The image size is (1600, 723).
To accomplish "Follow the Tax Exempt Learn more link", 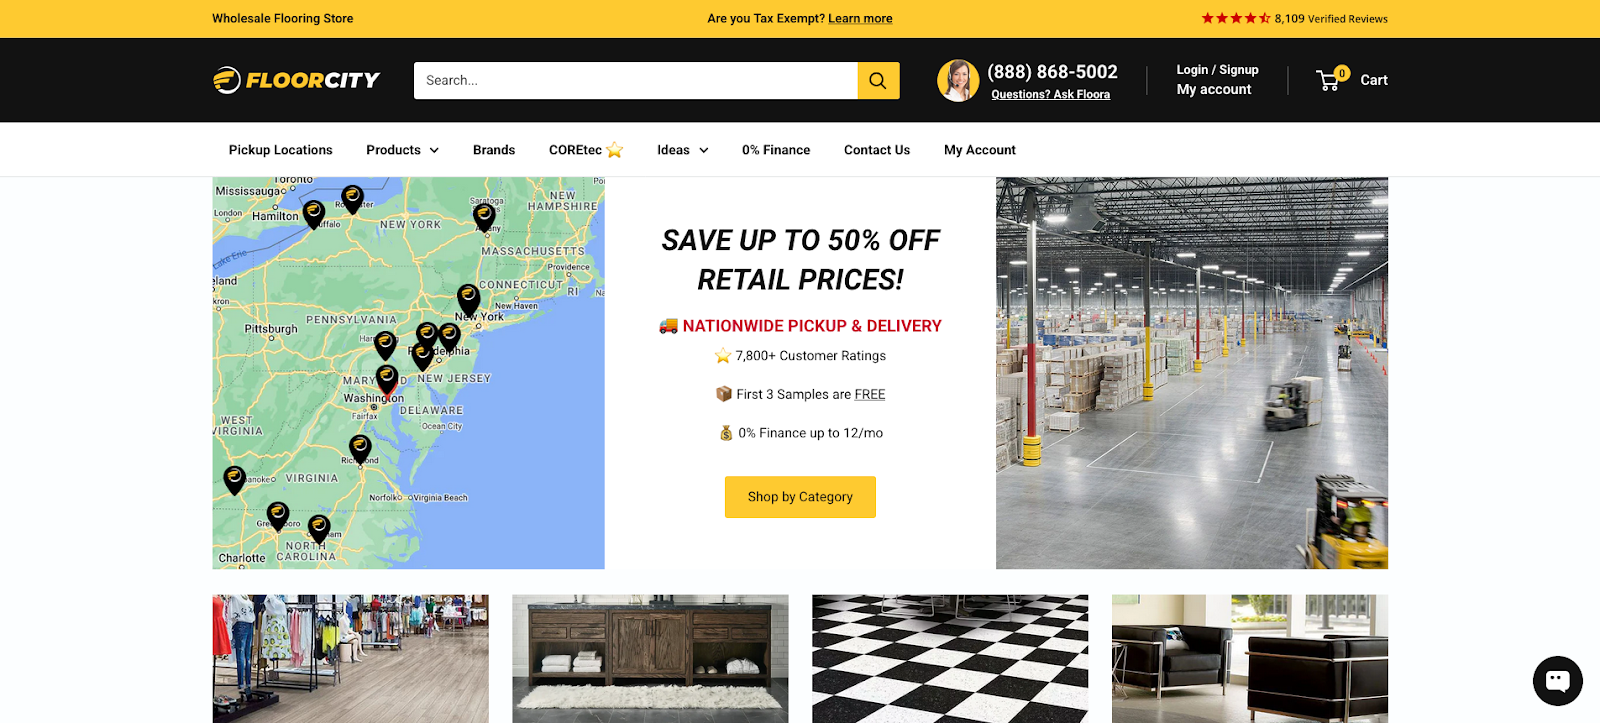I will 860,18.
